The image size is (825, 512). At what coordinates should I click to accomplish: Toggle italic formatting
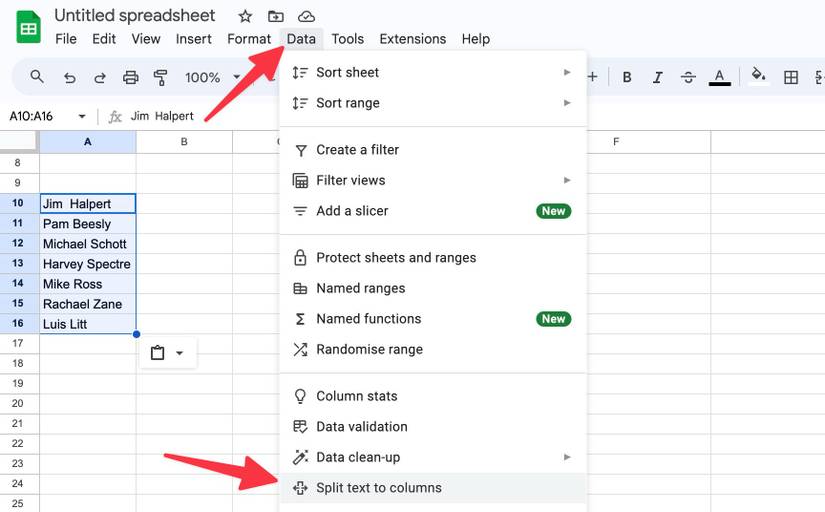tap(657, 77)
